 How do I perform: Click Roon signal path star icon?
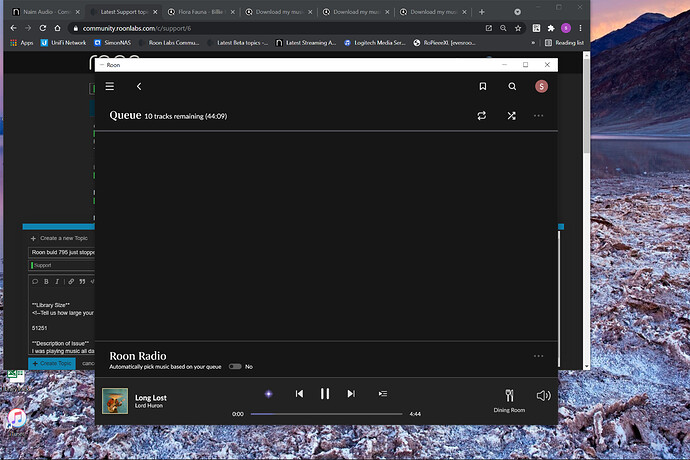(x=268, y=394)
